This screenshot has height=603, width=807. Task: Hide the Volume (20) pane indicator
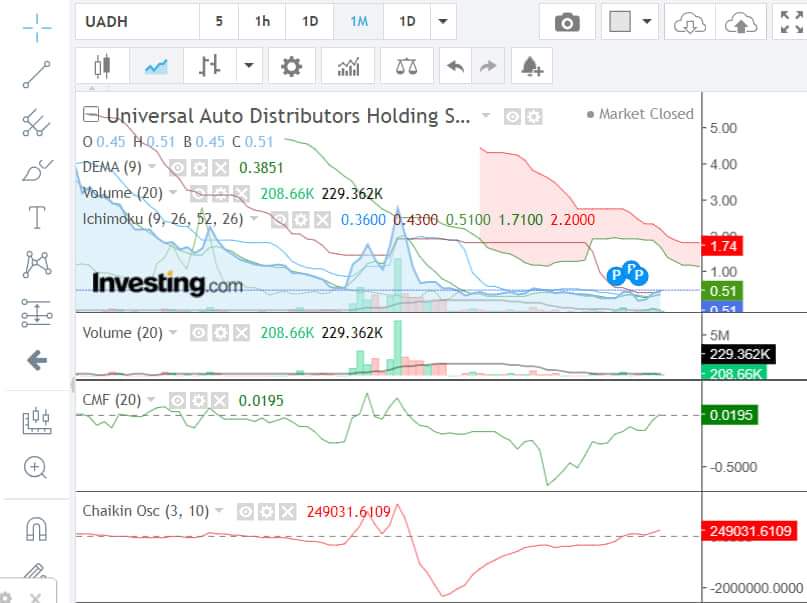pos(199,333)
